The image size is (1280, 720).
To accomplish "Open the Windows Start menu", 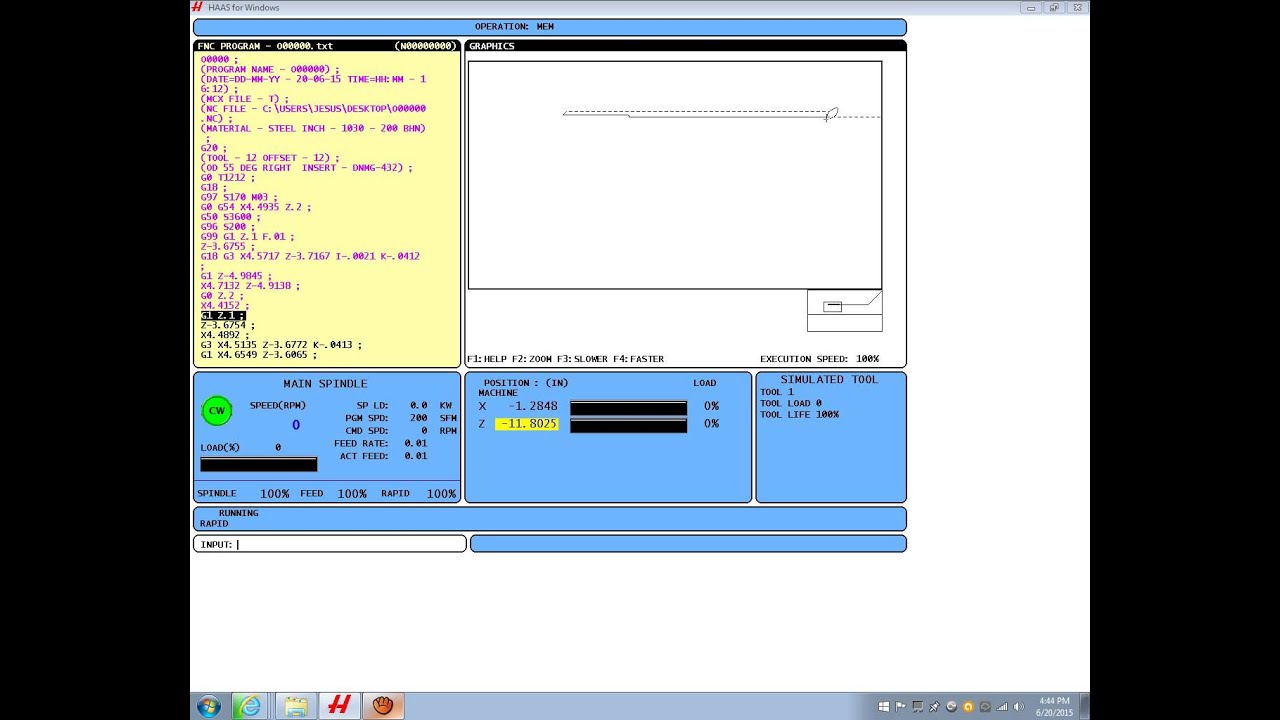I will [x=209, y=706].
